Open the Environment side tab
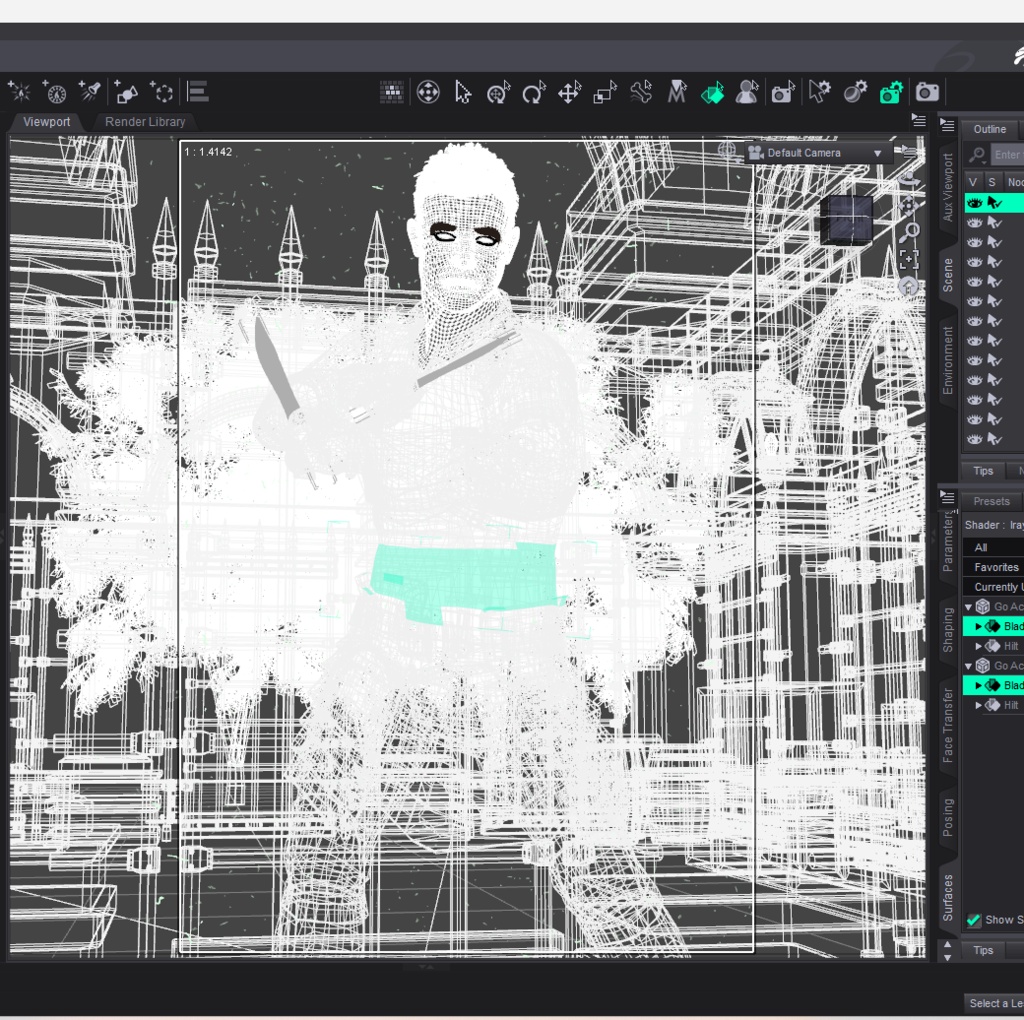The height and width of the screenshot is (1020, 1024). pos(948,360)
